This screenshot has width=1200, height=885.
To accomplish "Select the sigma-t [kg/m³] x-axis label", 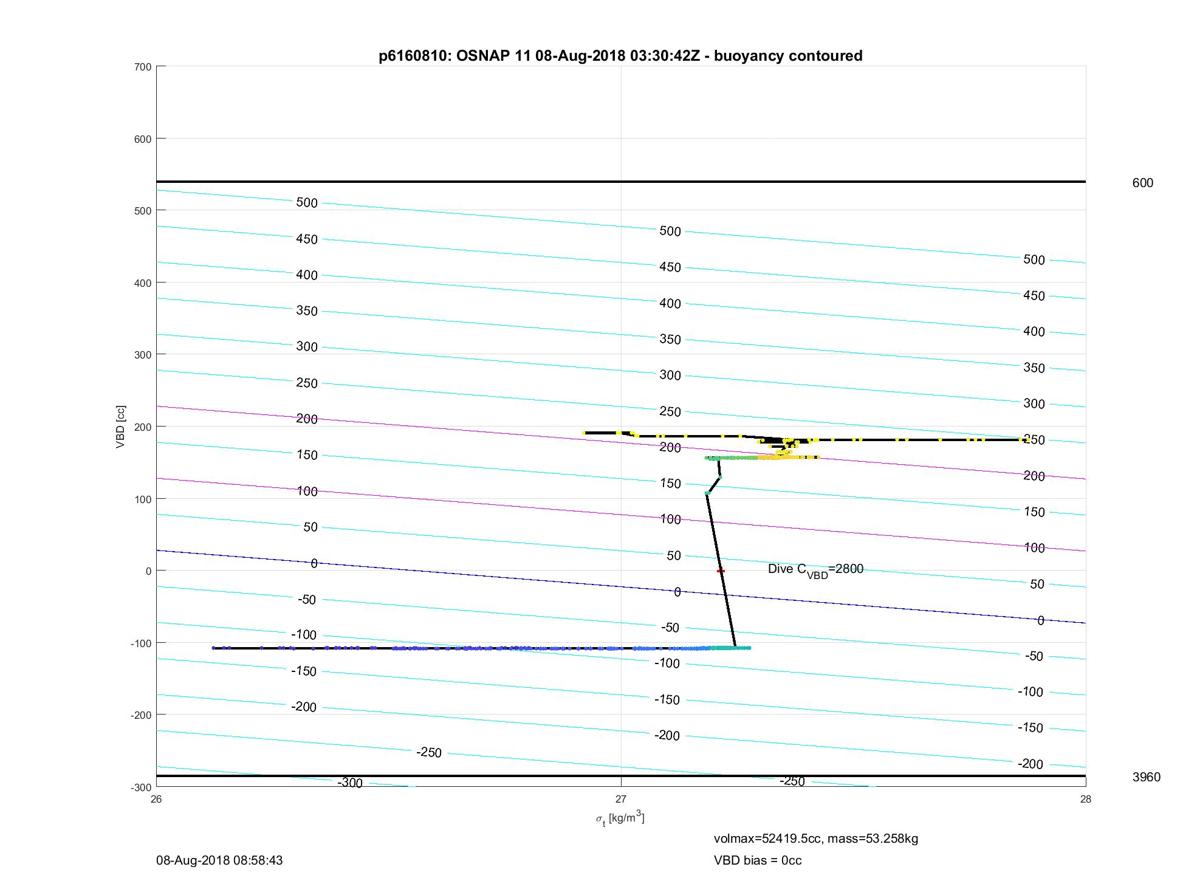I will click(x=620, y=818).
